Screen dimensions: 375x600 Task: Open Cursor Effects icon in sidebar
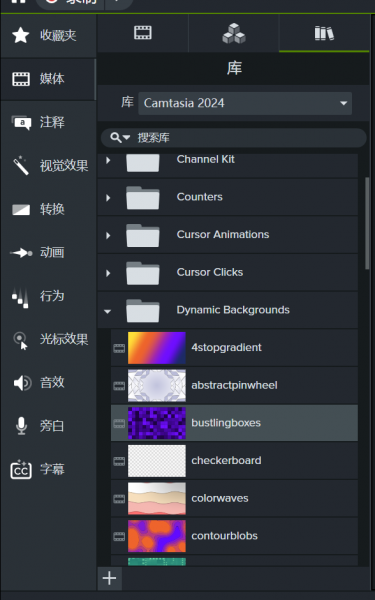click(x=21, y=340)
